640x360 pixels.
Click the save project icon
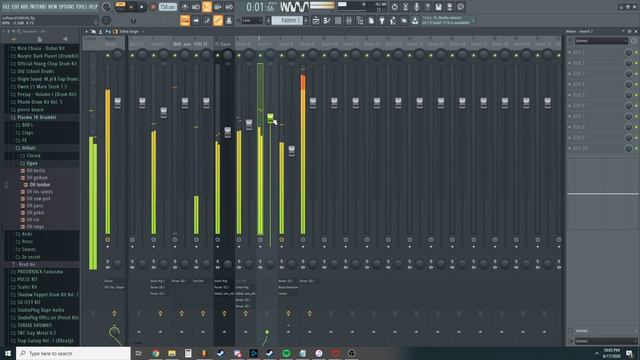click(x=438, y=7)
